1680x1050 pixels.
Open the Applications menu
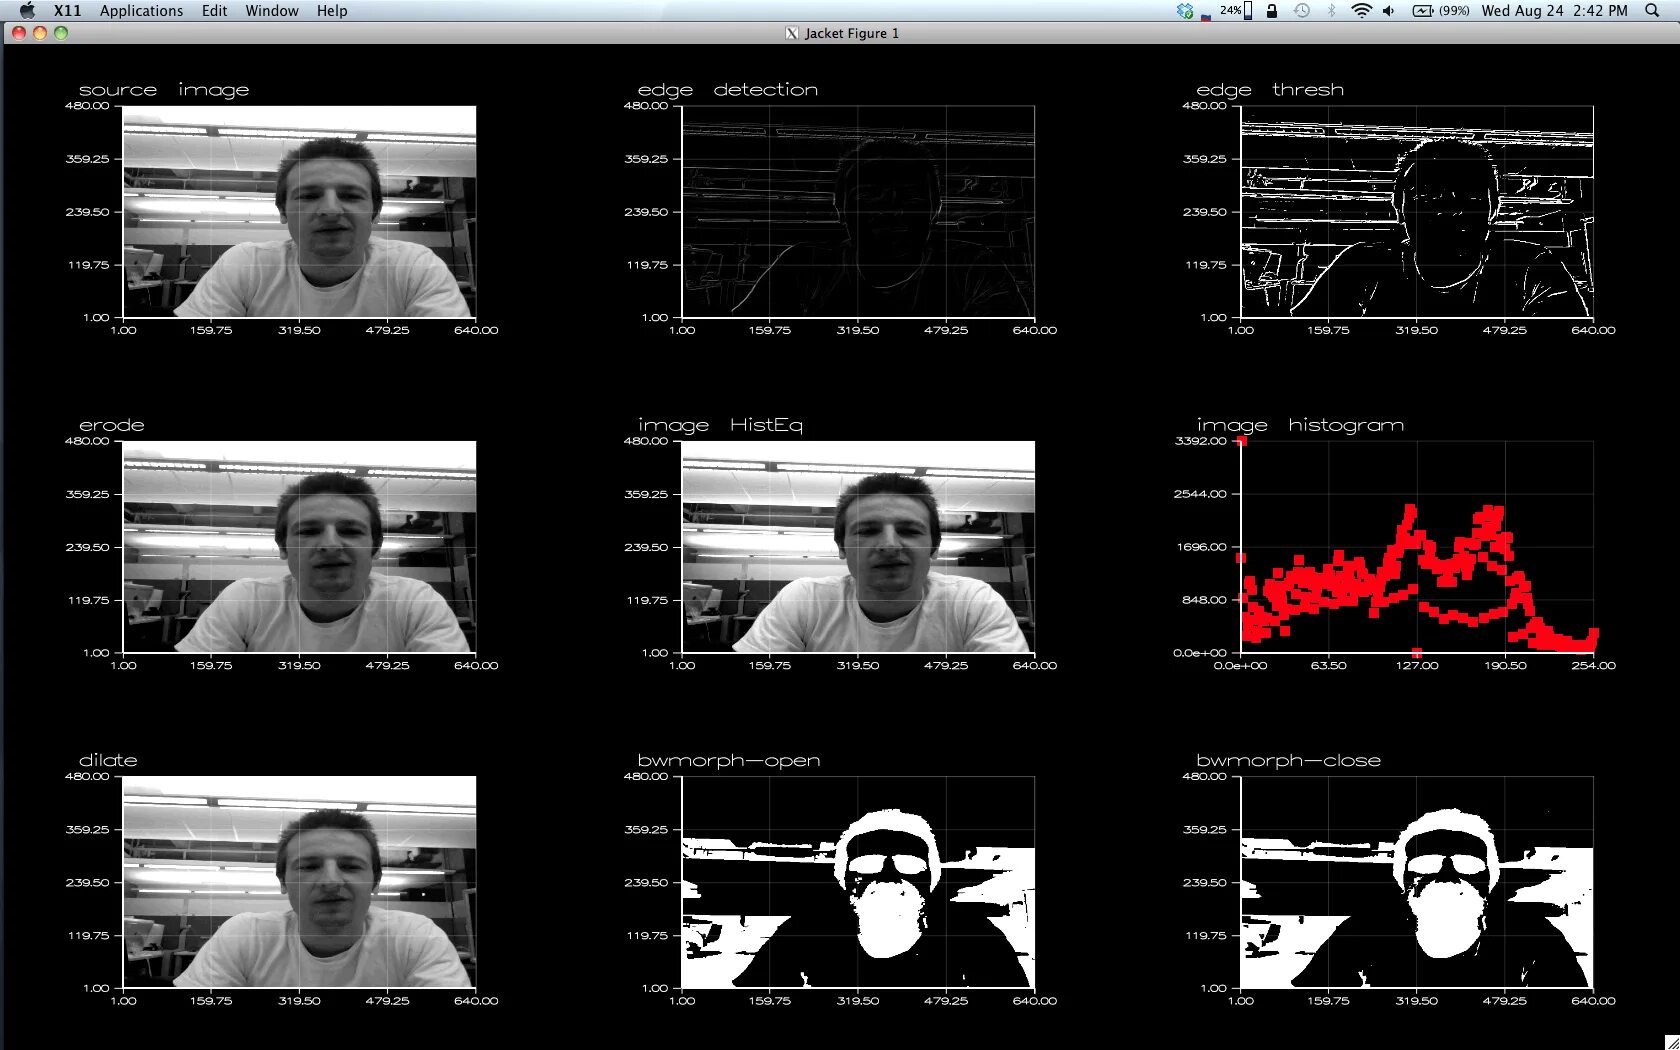[141, 11]
